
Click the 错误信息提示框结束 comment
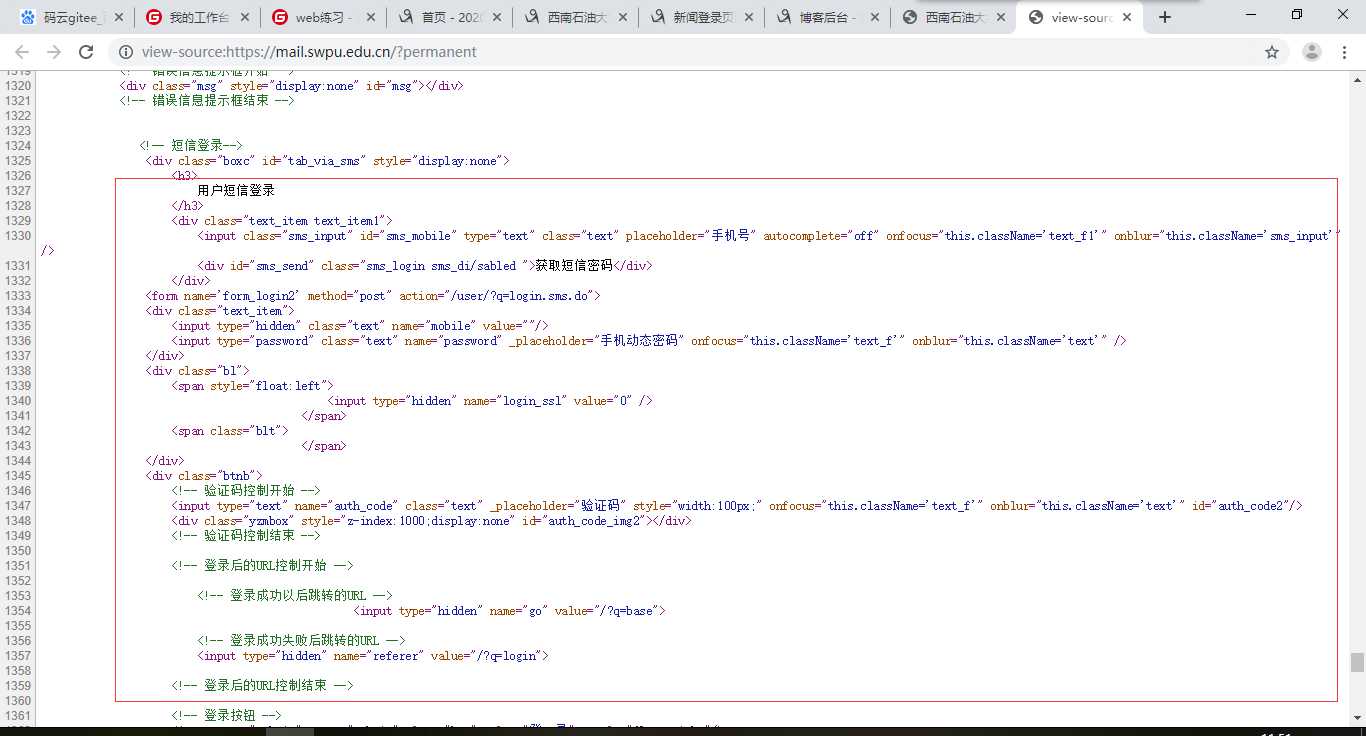tap(207, 100)
